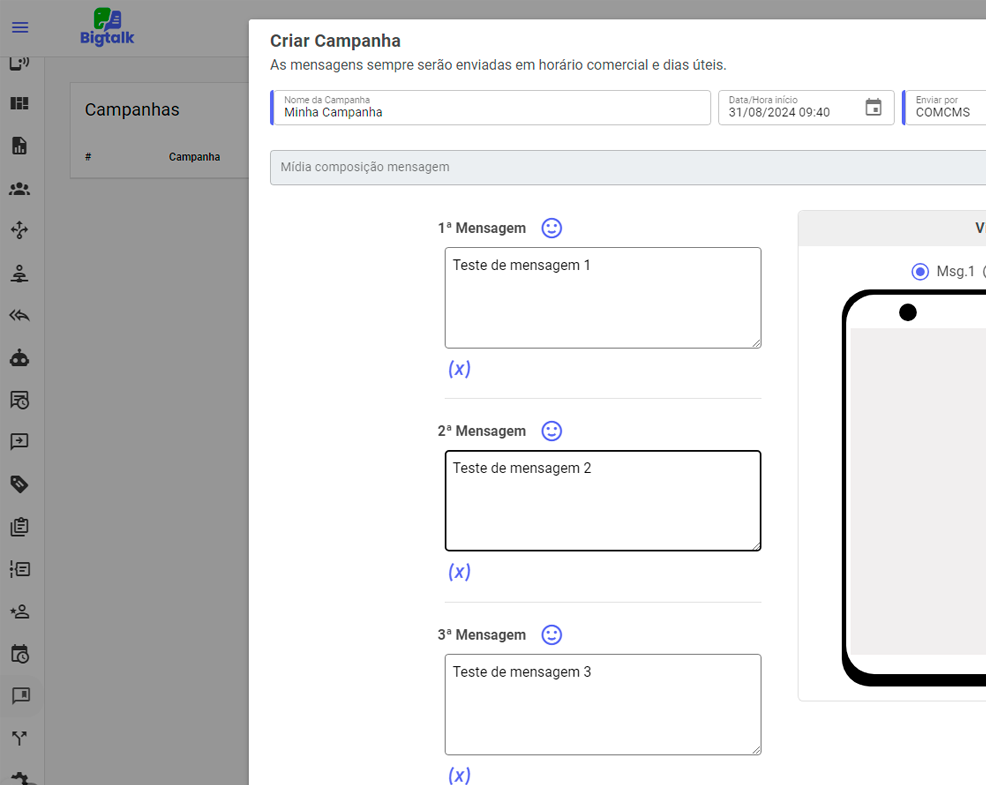Focus the Teste de mensagem 1 textarea
The image size is (986, 785).
(x=602, y=298)
